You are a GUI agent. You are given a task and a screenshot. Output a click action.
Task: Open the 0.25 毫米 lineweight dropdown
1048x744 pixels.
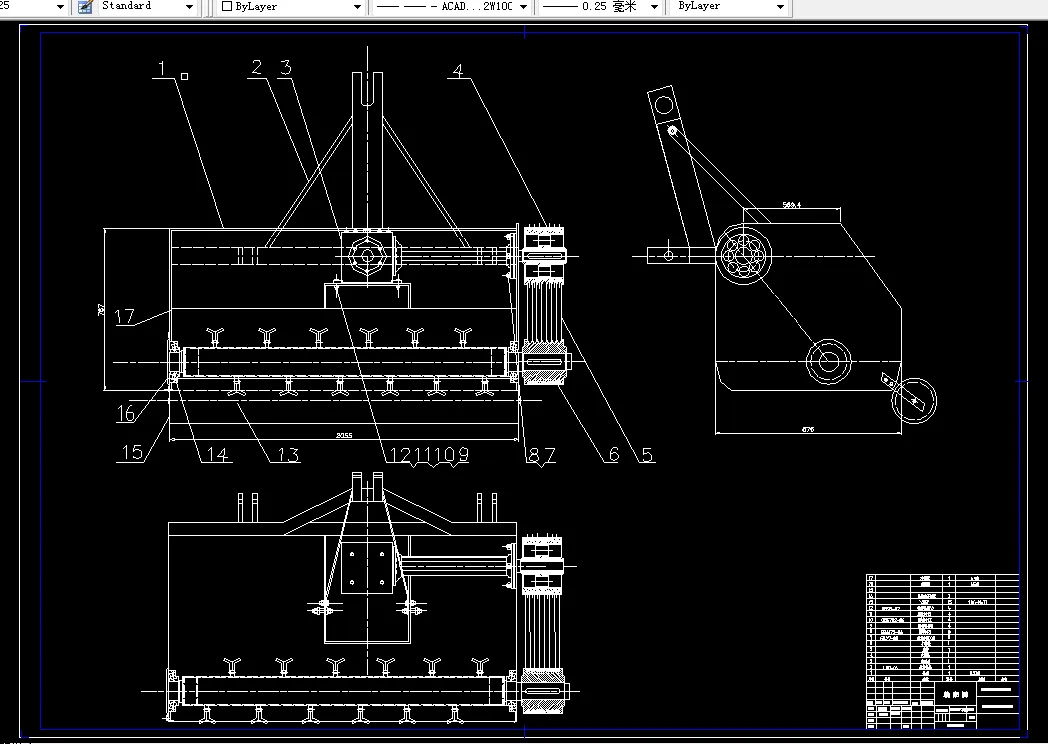(x=654, y=7)
